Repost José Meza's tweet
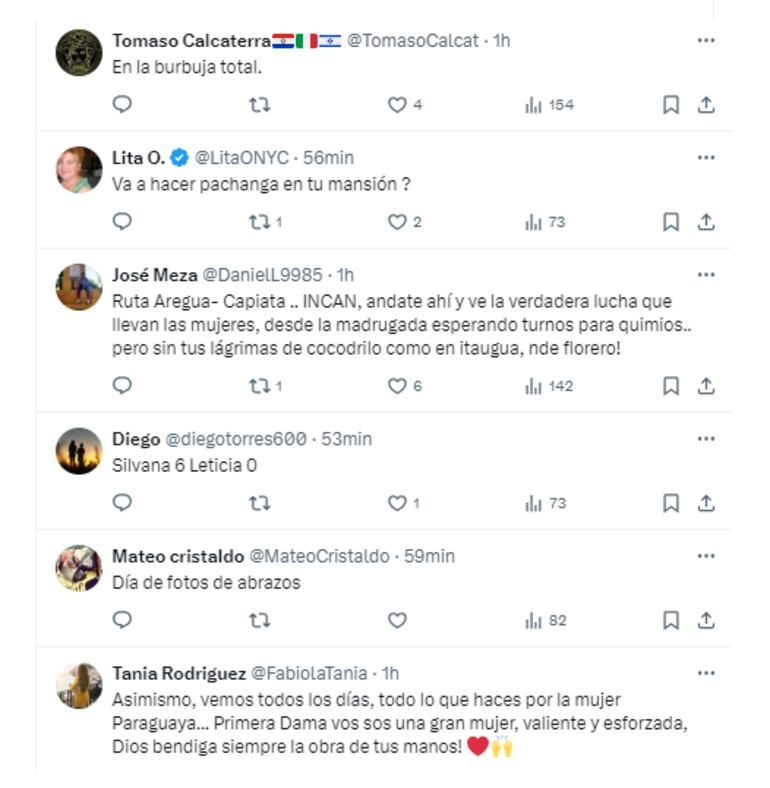770x788 pixels. (260, 386)
